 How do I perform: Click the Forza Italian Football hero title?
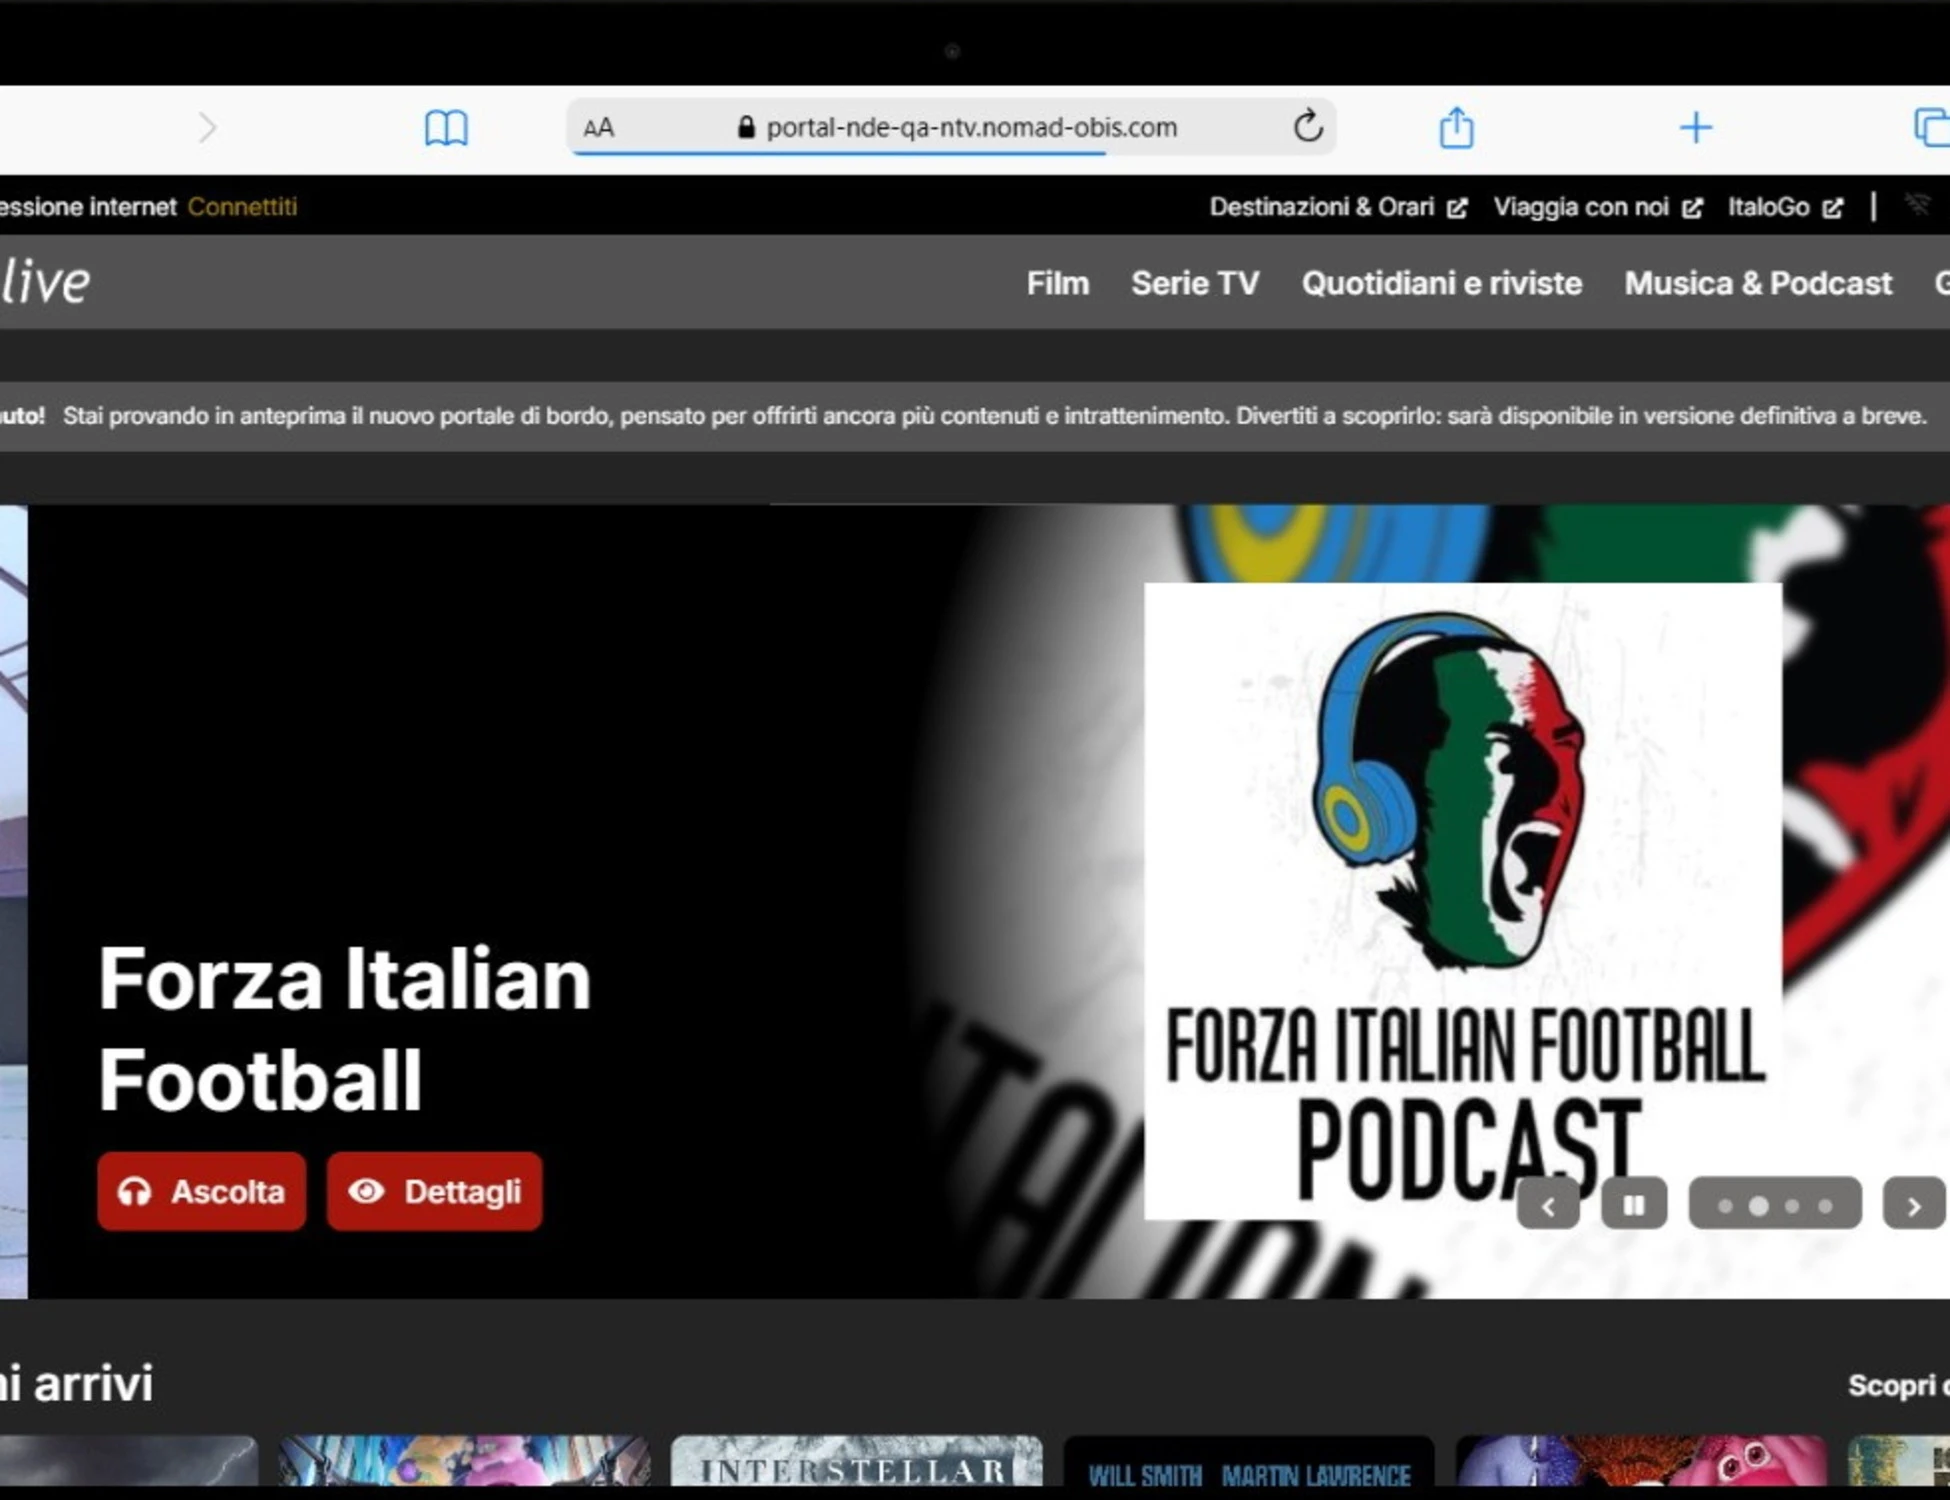[x=345, y=1029]
